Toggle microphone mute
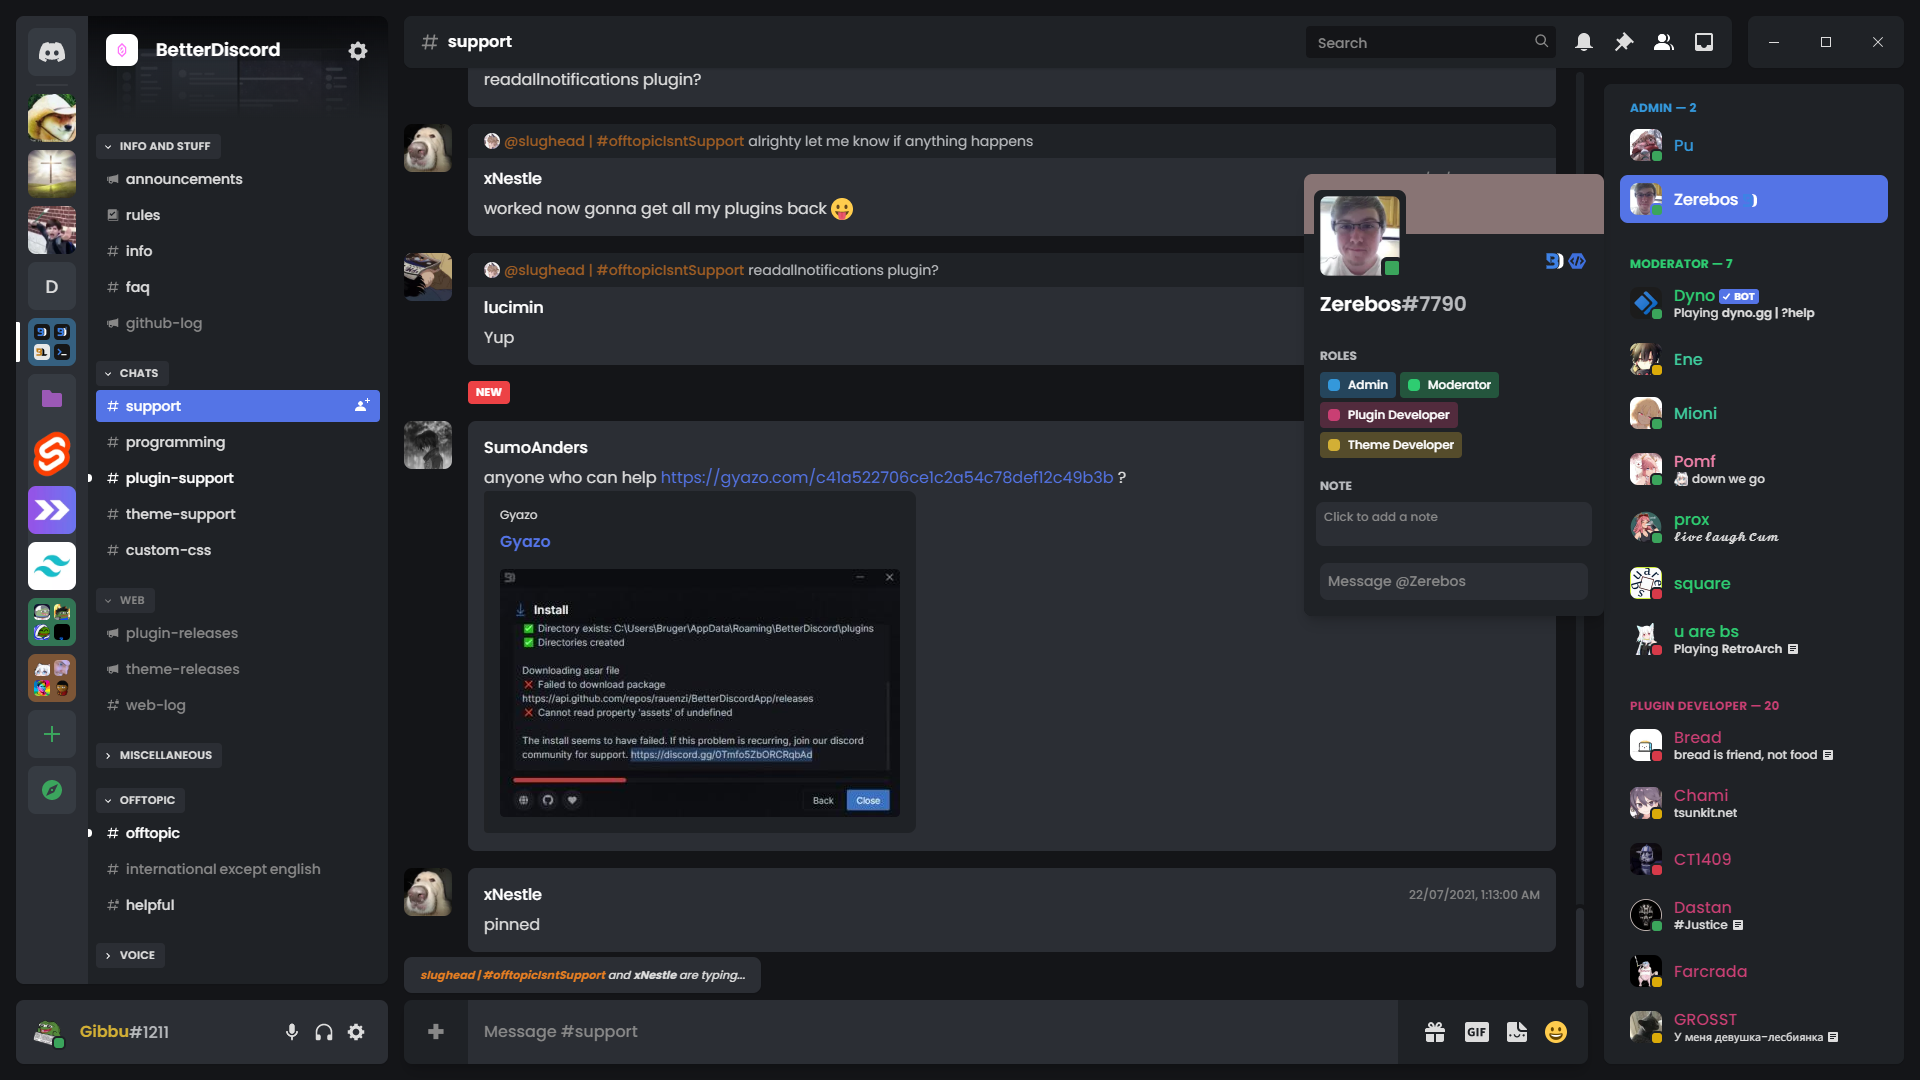The width and height of the screenshot is (1920, 1080). tap(292, 1032)
